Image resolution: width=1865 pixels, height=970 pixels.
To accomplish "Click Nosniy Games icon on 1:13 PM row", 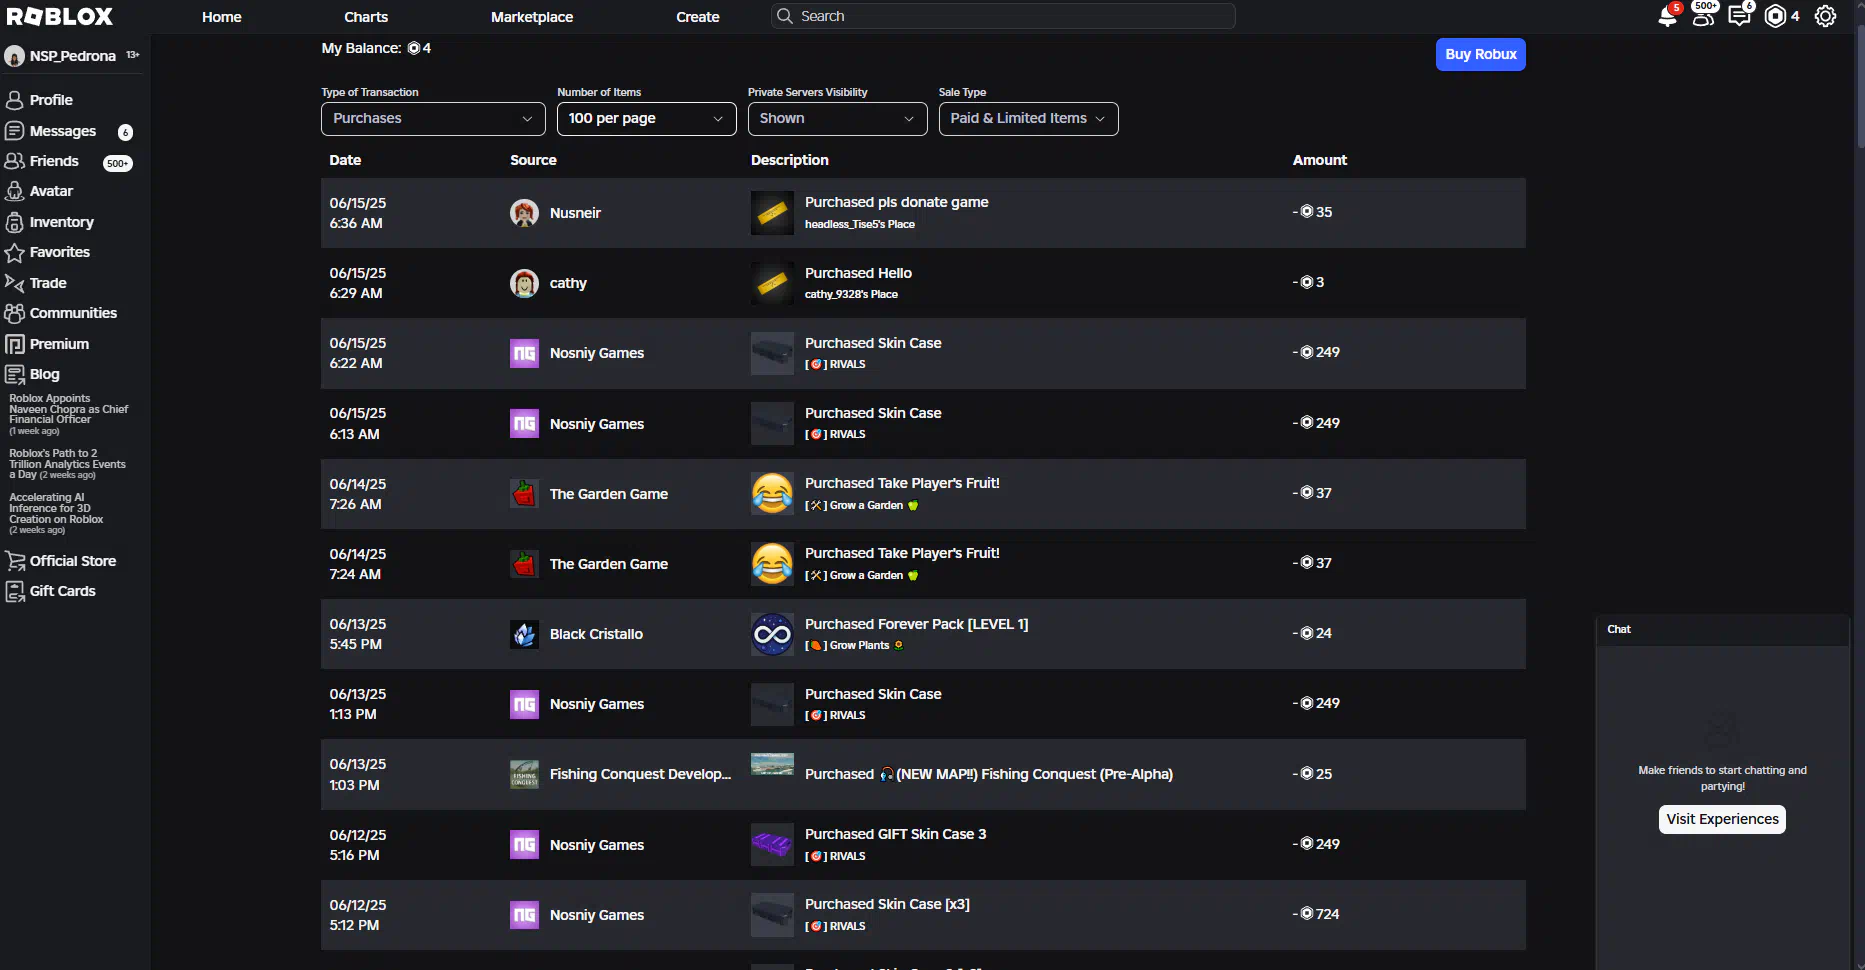I will click(524, 704).
